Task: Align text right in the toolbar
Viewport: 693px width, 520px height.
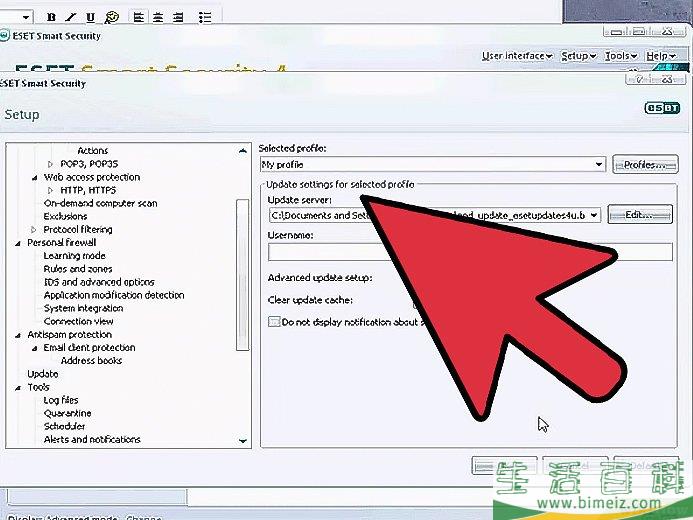Action: pyautogui.click(x=178, y=17)
